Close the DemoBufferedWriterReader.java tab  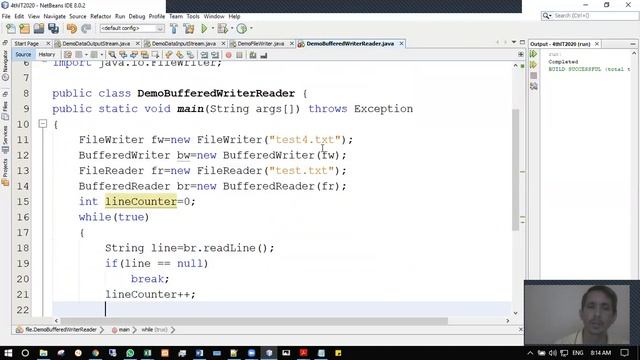tap(402, 43)
